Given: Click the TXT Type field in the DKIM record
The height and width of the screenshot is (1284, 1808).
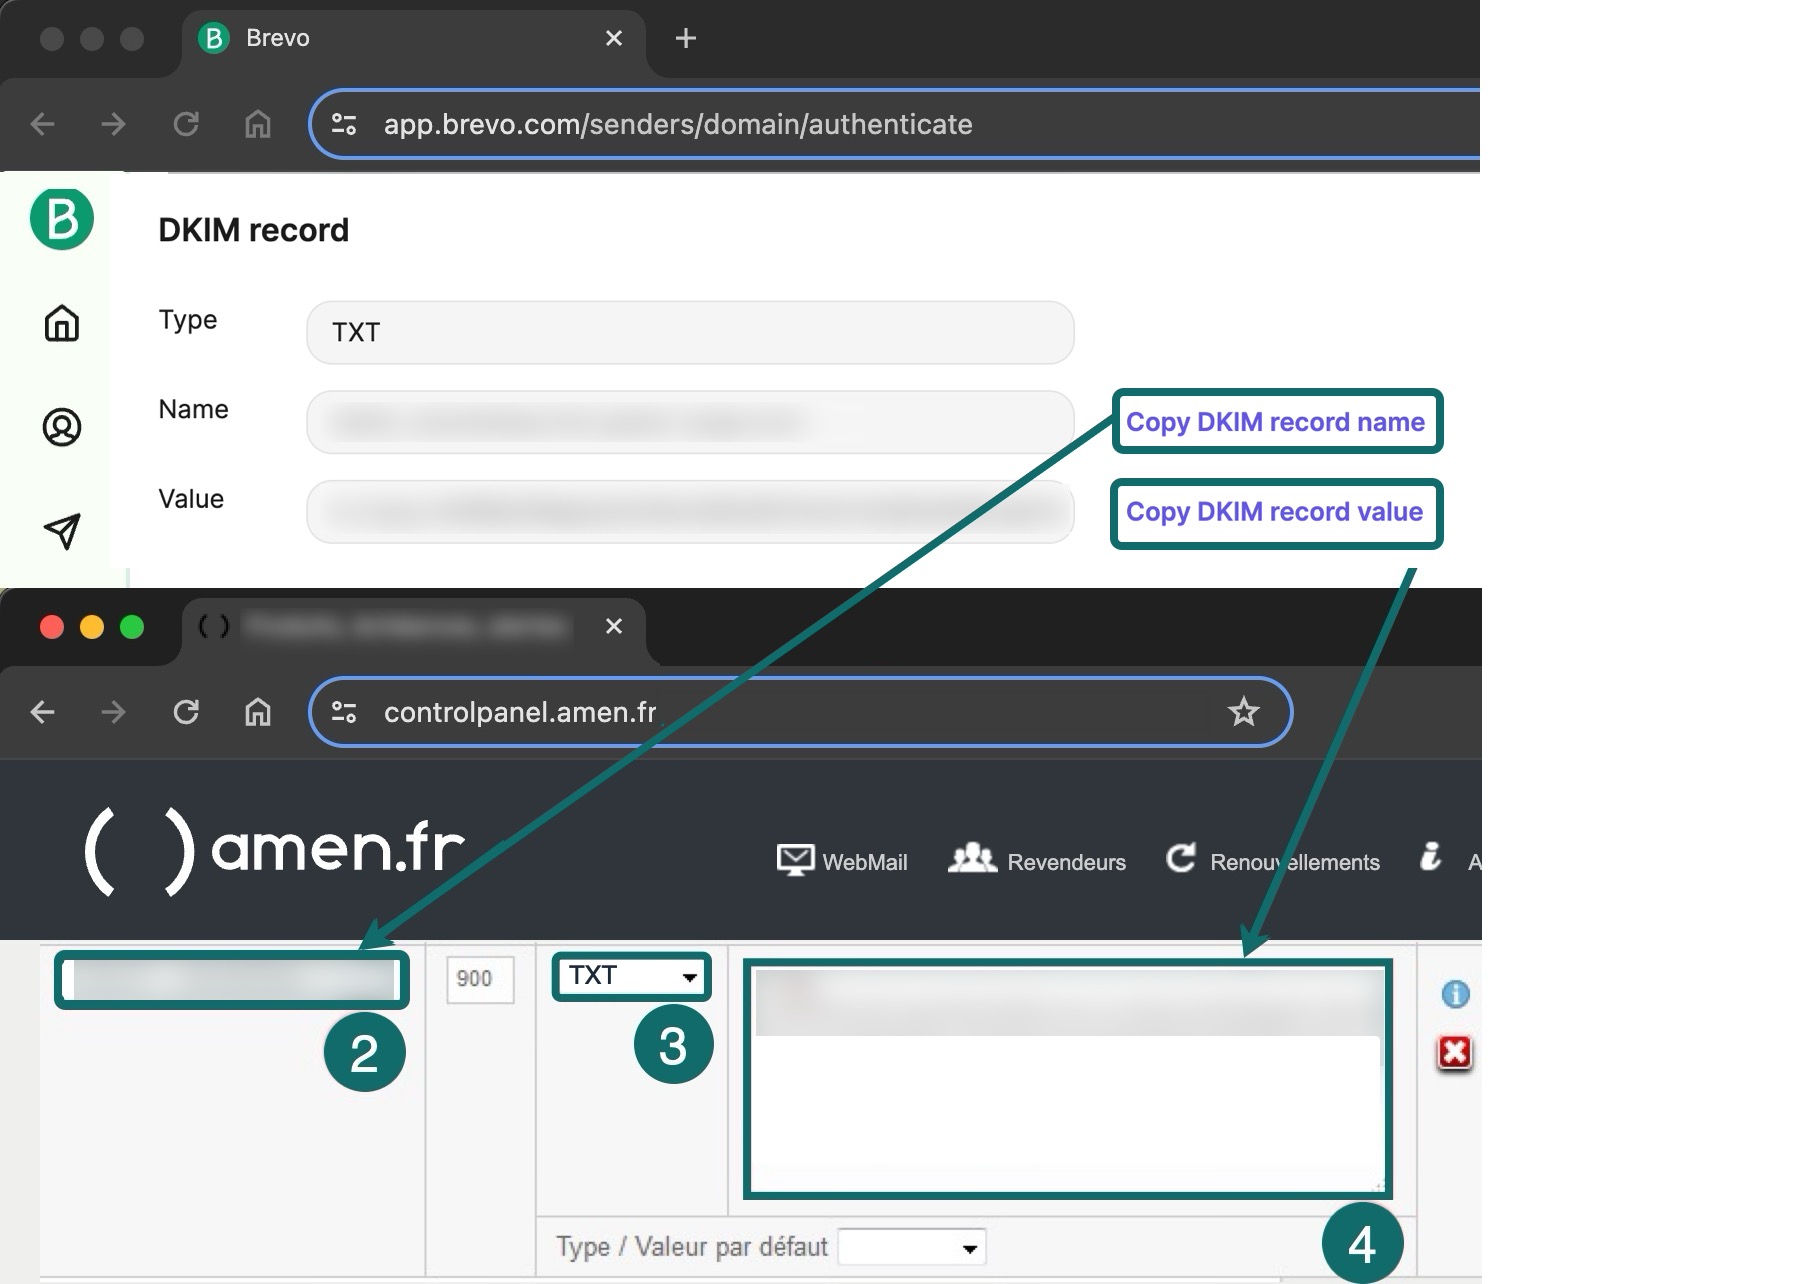Looking at the screenshot, I should click(690, 332).
